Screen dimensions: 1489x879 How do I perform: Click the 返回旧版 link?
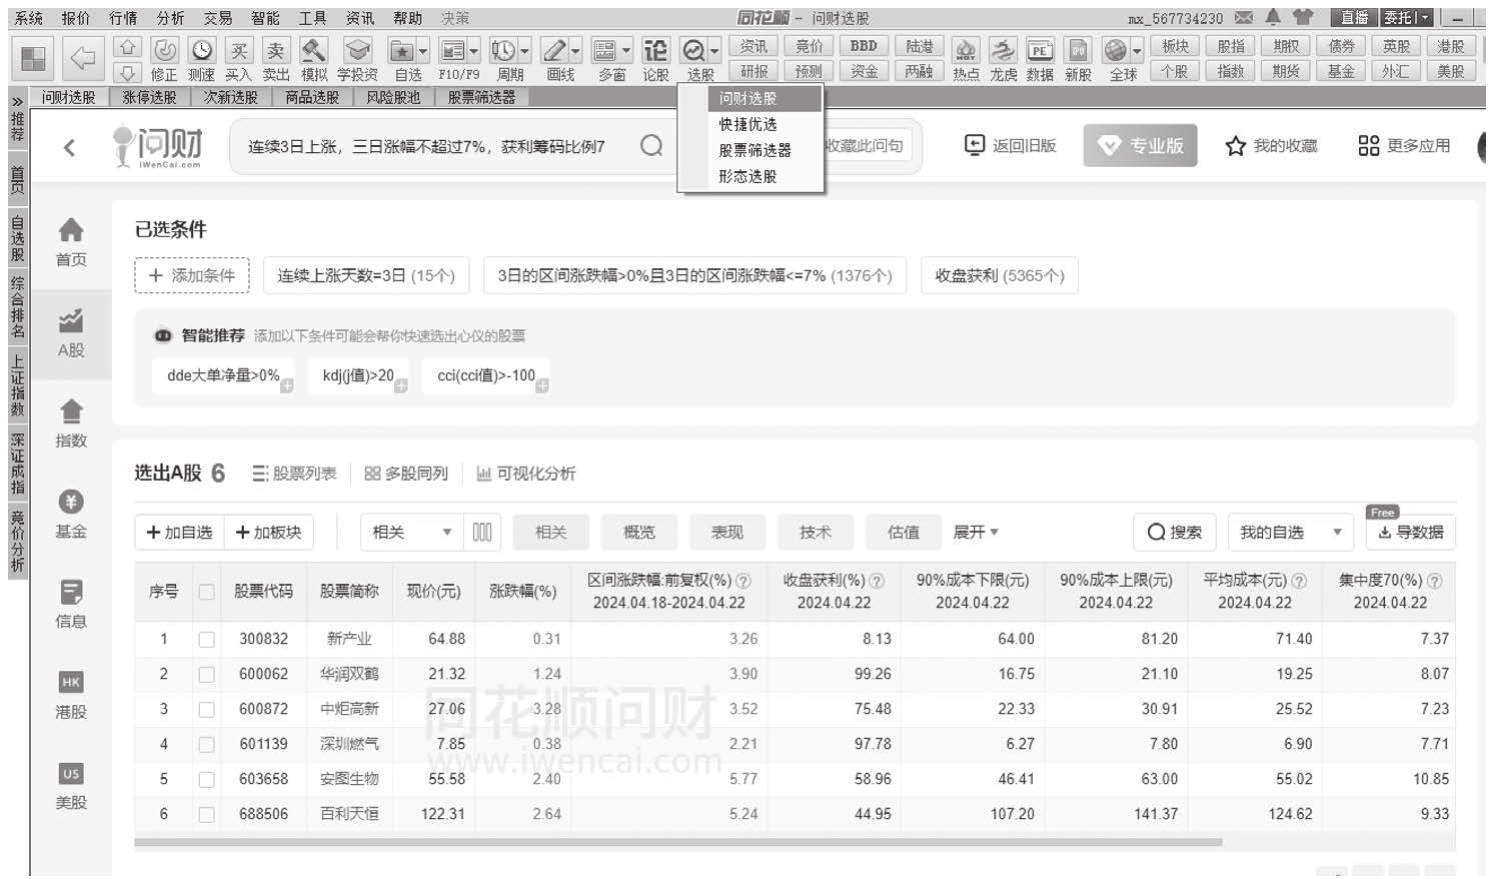(x=1010, y=145)
